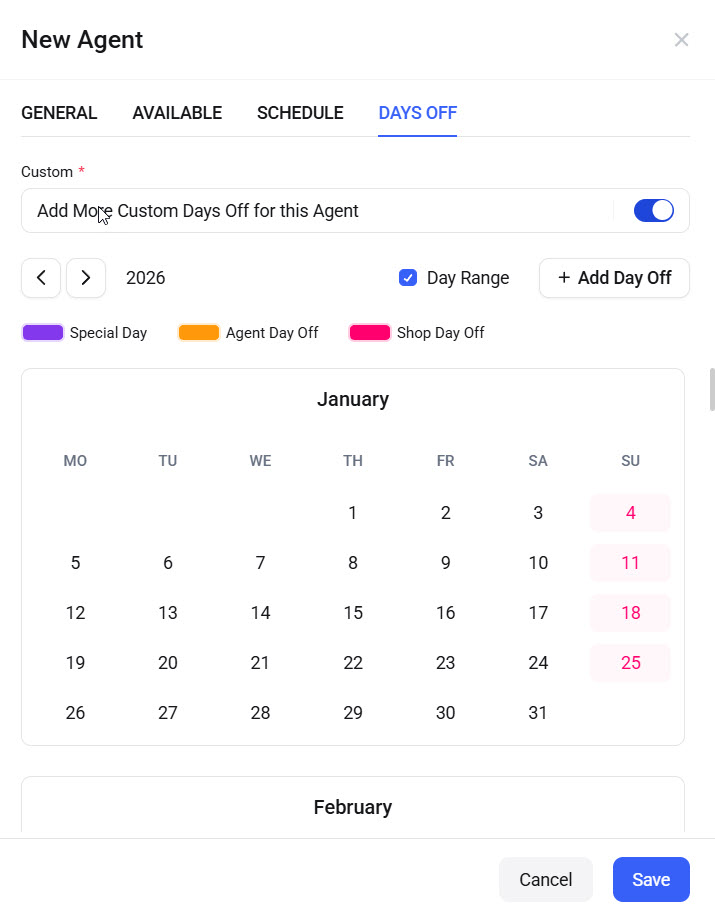Save the new agent
This screenshot has height=919, width=715.
click(x=651, y=880)
